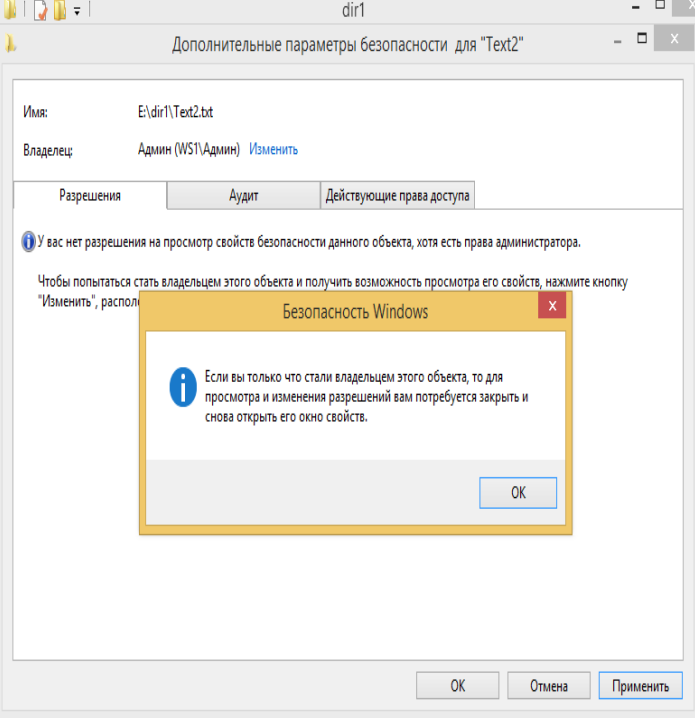Click the Отмена button
Screen dimensions: 695x718
[549, 685]
